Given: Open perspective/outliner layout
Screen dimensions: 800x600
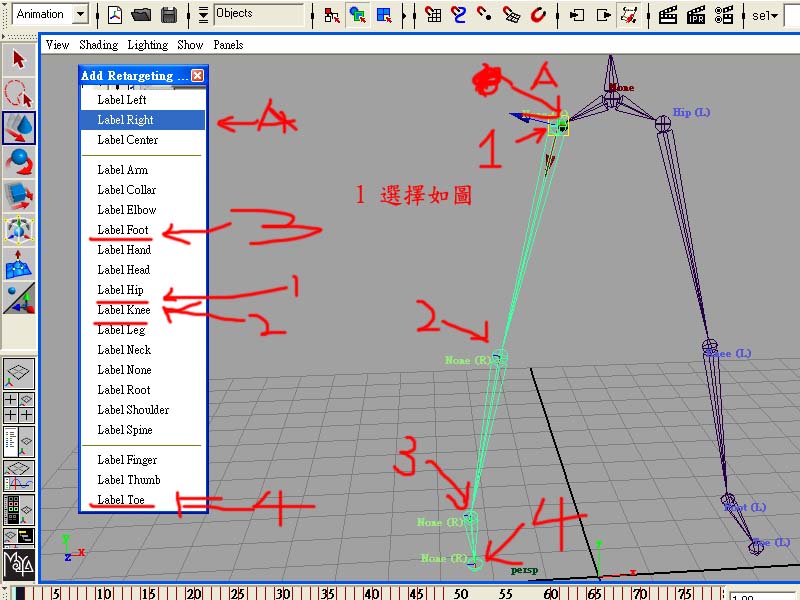Looking at the screenshot, I should click(x=19, y=441).
